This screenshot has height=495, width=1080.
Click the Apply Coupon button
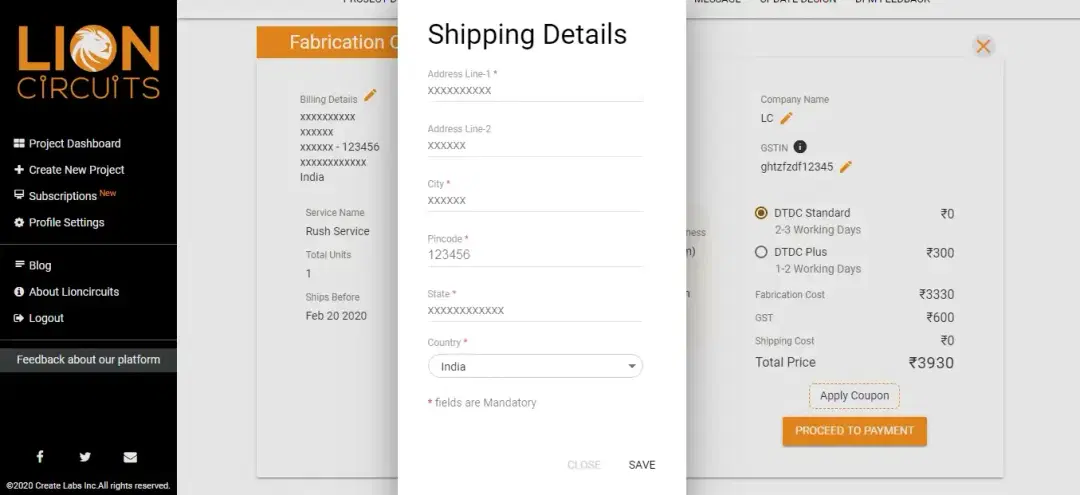pos(854,396)
